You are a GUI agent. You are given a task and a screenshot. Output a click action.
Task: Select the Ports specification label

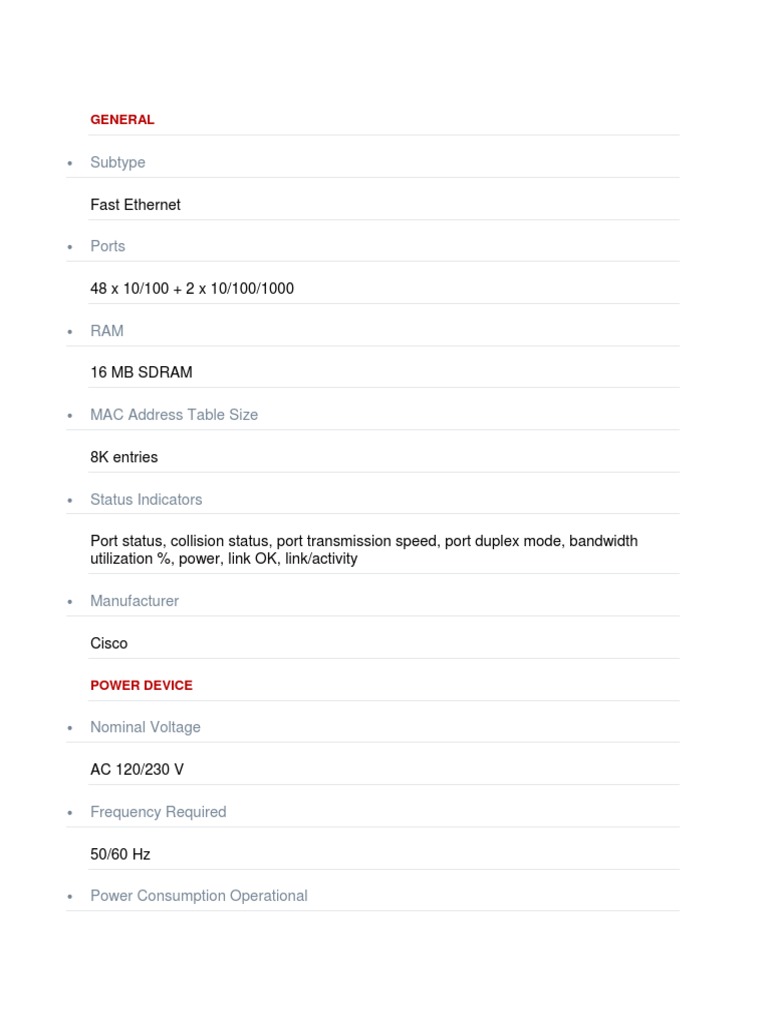(x=108, y=246)
